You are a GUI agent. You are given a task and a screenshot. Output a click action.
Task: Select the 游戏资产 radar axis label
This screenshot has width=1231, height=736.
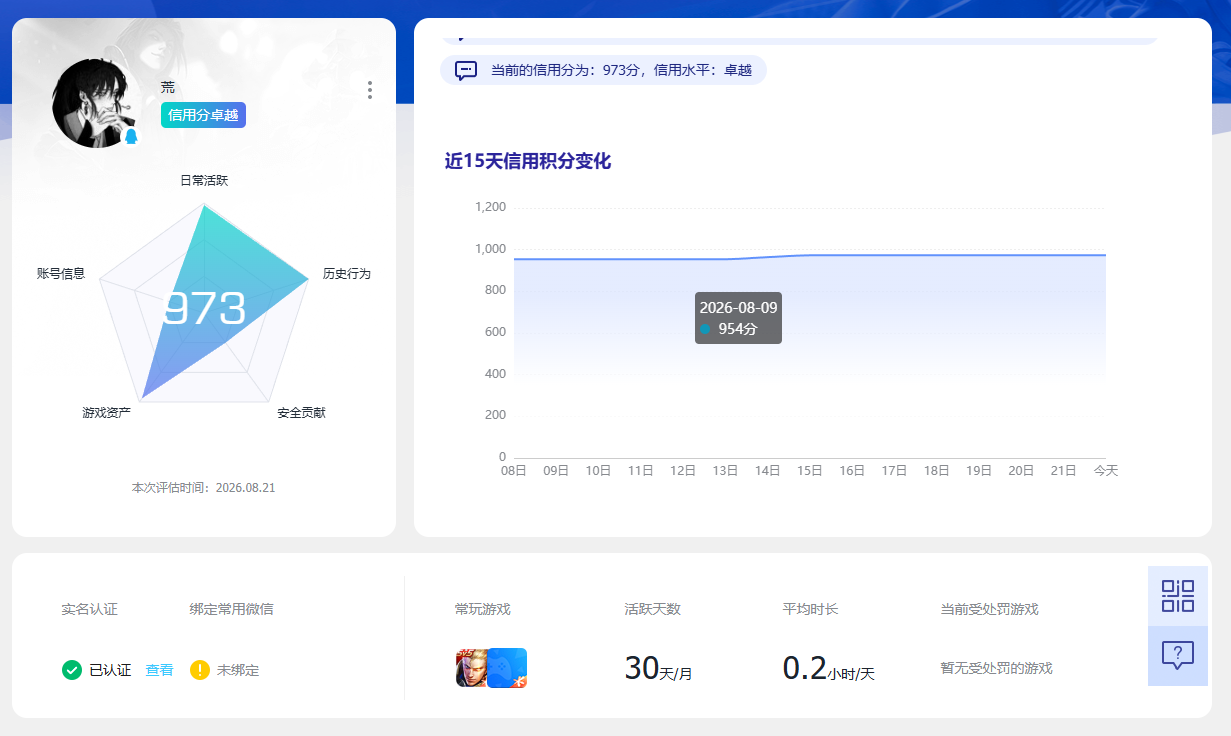pyautogui.click(x=107, y=413)
